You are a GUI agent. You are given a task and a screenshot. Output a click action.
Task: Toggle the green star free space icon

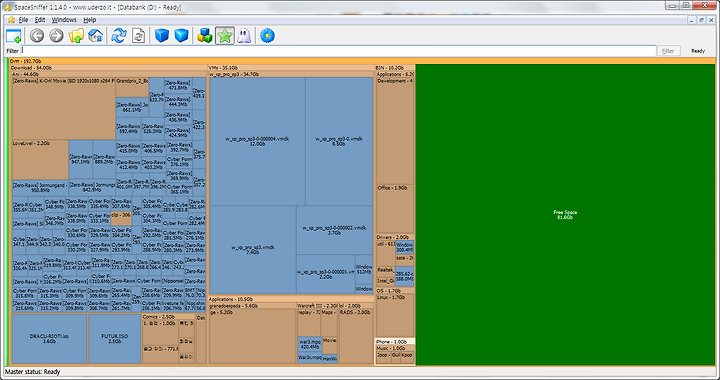225,36
